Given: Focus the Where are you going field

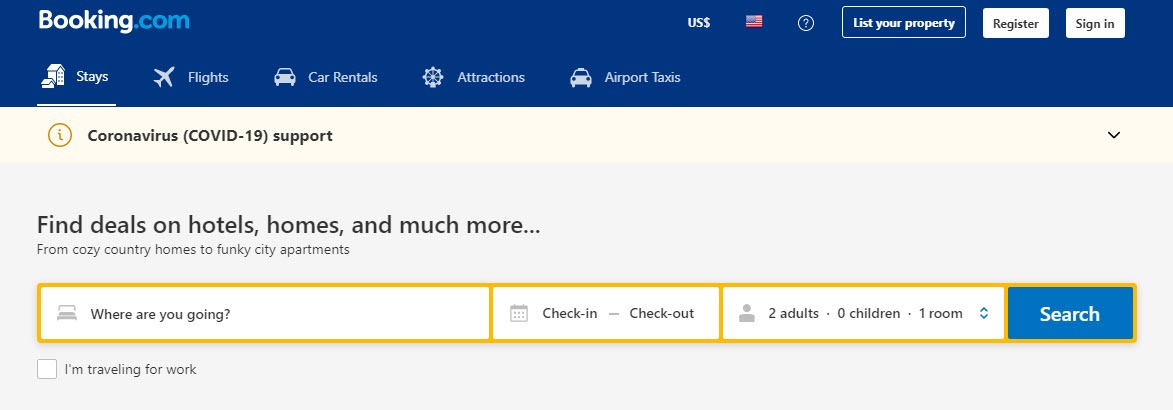Looking at the screenshot, I should coord(265,313).
